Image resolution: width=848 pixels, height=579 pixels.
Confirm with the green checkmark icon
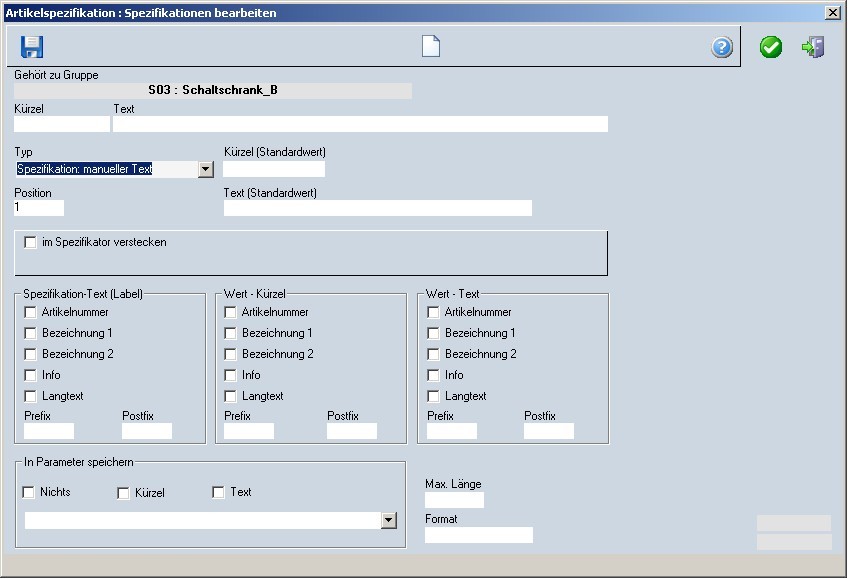pos(771,47)
